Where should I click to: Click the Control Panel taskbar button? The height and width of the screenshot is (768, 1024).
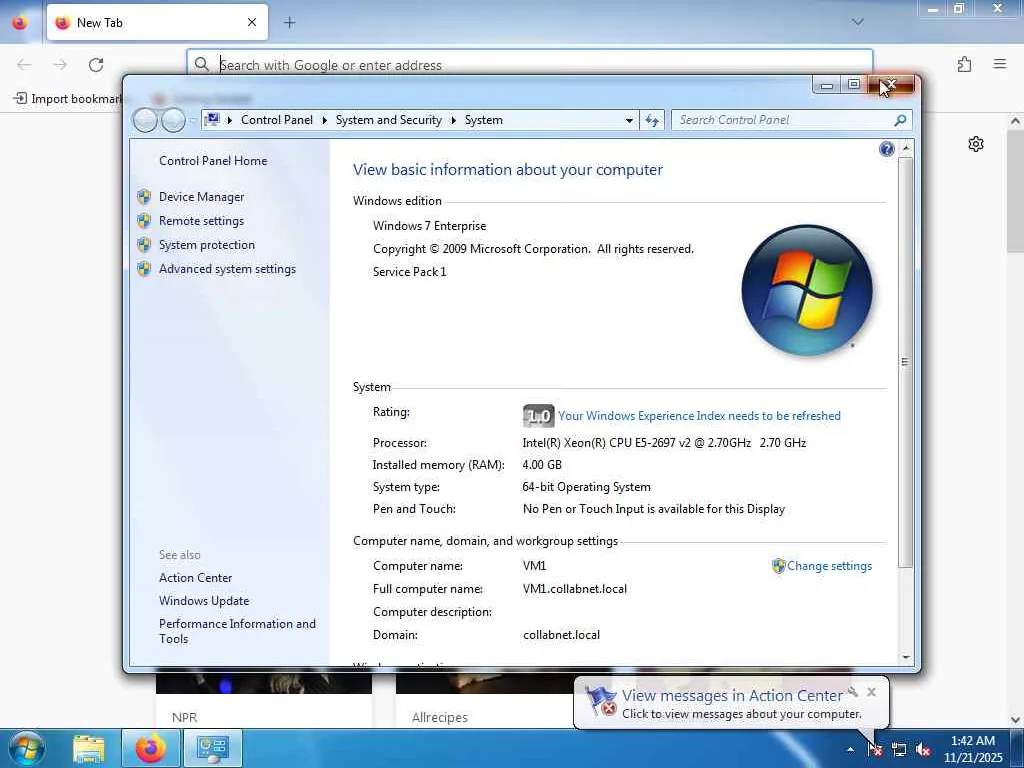tap(213, 749)
